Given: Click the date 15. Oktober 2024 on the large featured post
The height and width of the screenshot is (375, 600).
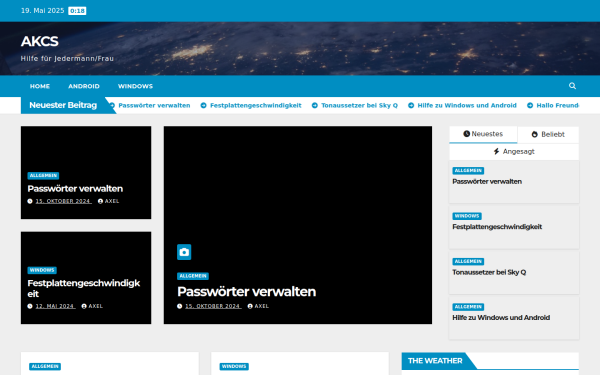Looking at the screenshot, I should point(213,306).
